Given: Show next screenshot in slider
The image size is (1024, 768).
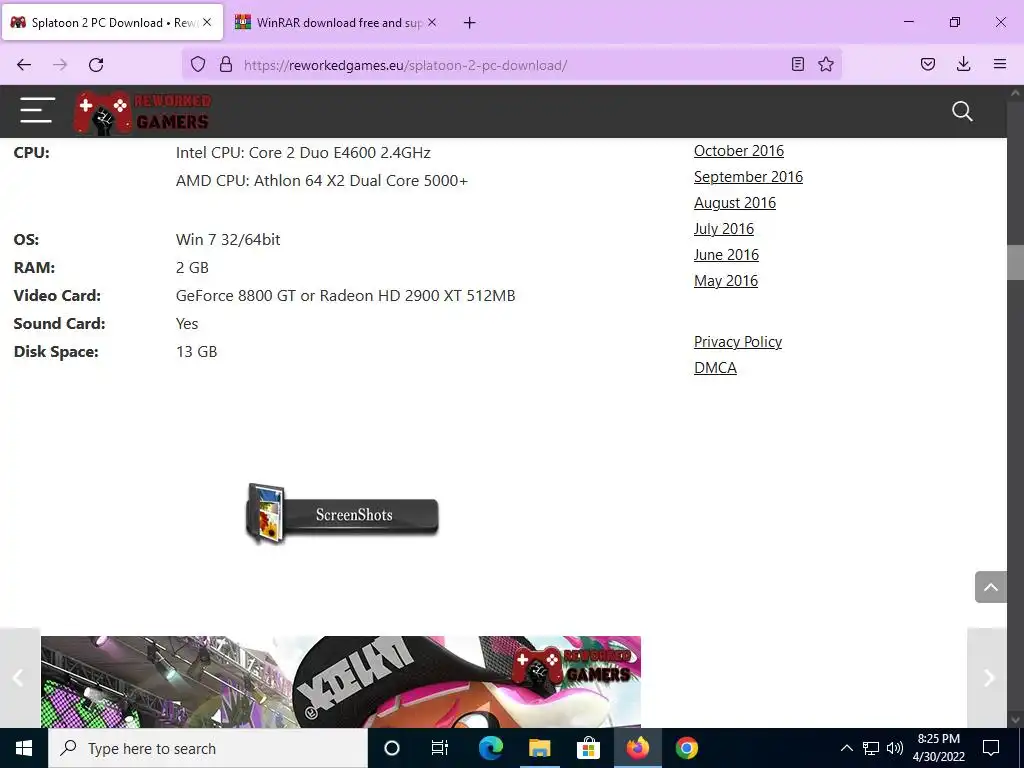Looking at the screenshot, I should tap(987, 678).
